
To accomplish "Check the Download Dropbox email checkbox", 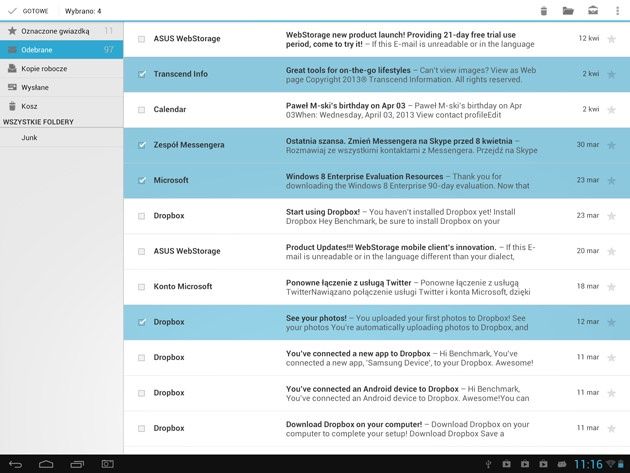I will pos(141,428).
